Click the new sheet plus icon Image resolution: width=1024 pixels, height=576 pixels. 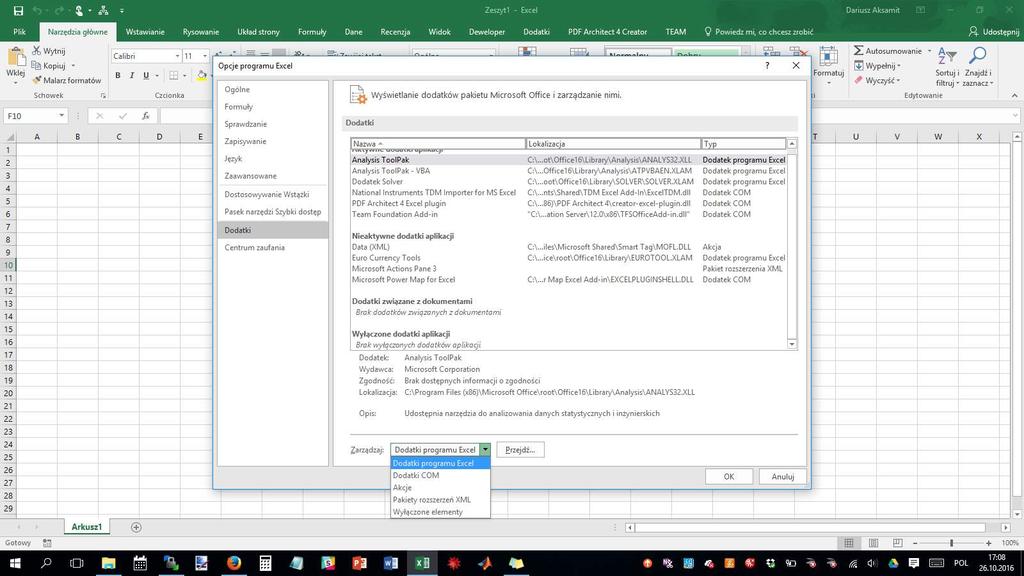coord(136,527)
